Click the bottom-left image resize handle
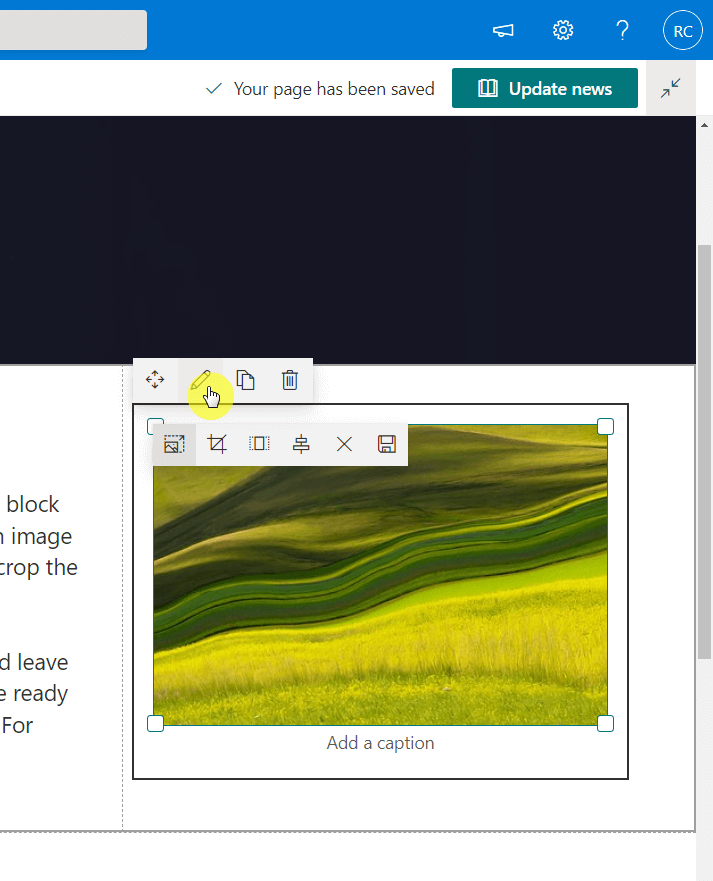Screen dimensions: 713x881 [155, 723]
